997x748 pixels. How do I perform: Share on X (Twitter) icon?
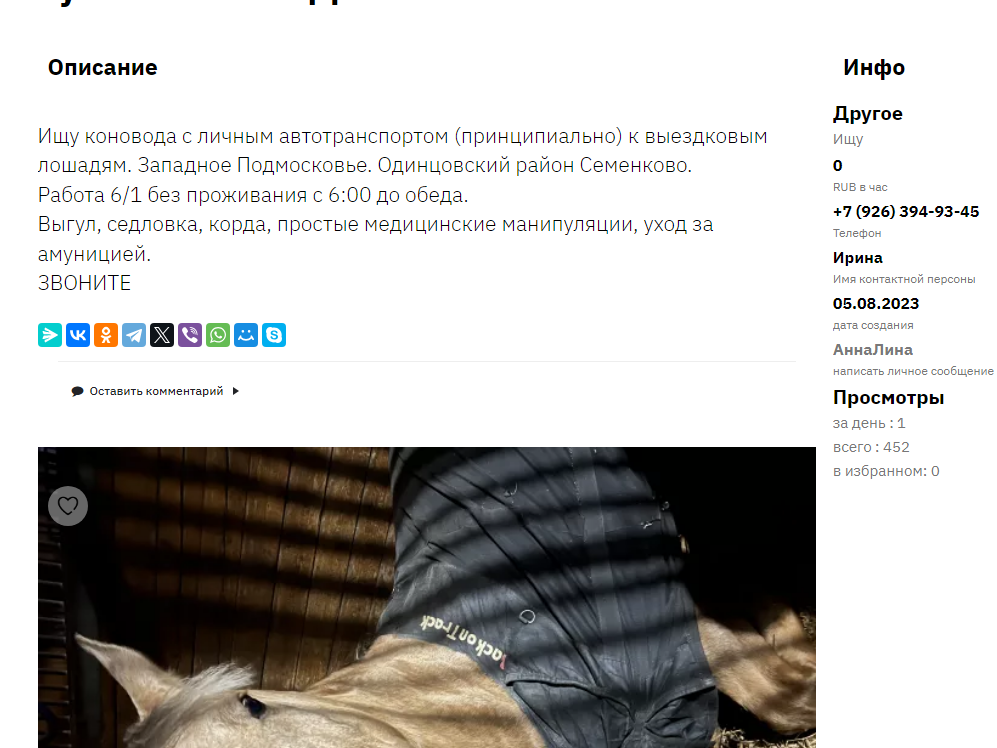click(x=162, y=335)
